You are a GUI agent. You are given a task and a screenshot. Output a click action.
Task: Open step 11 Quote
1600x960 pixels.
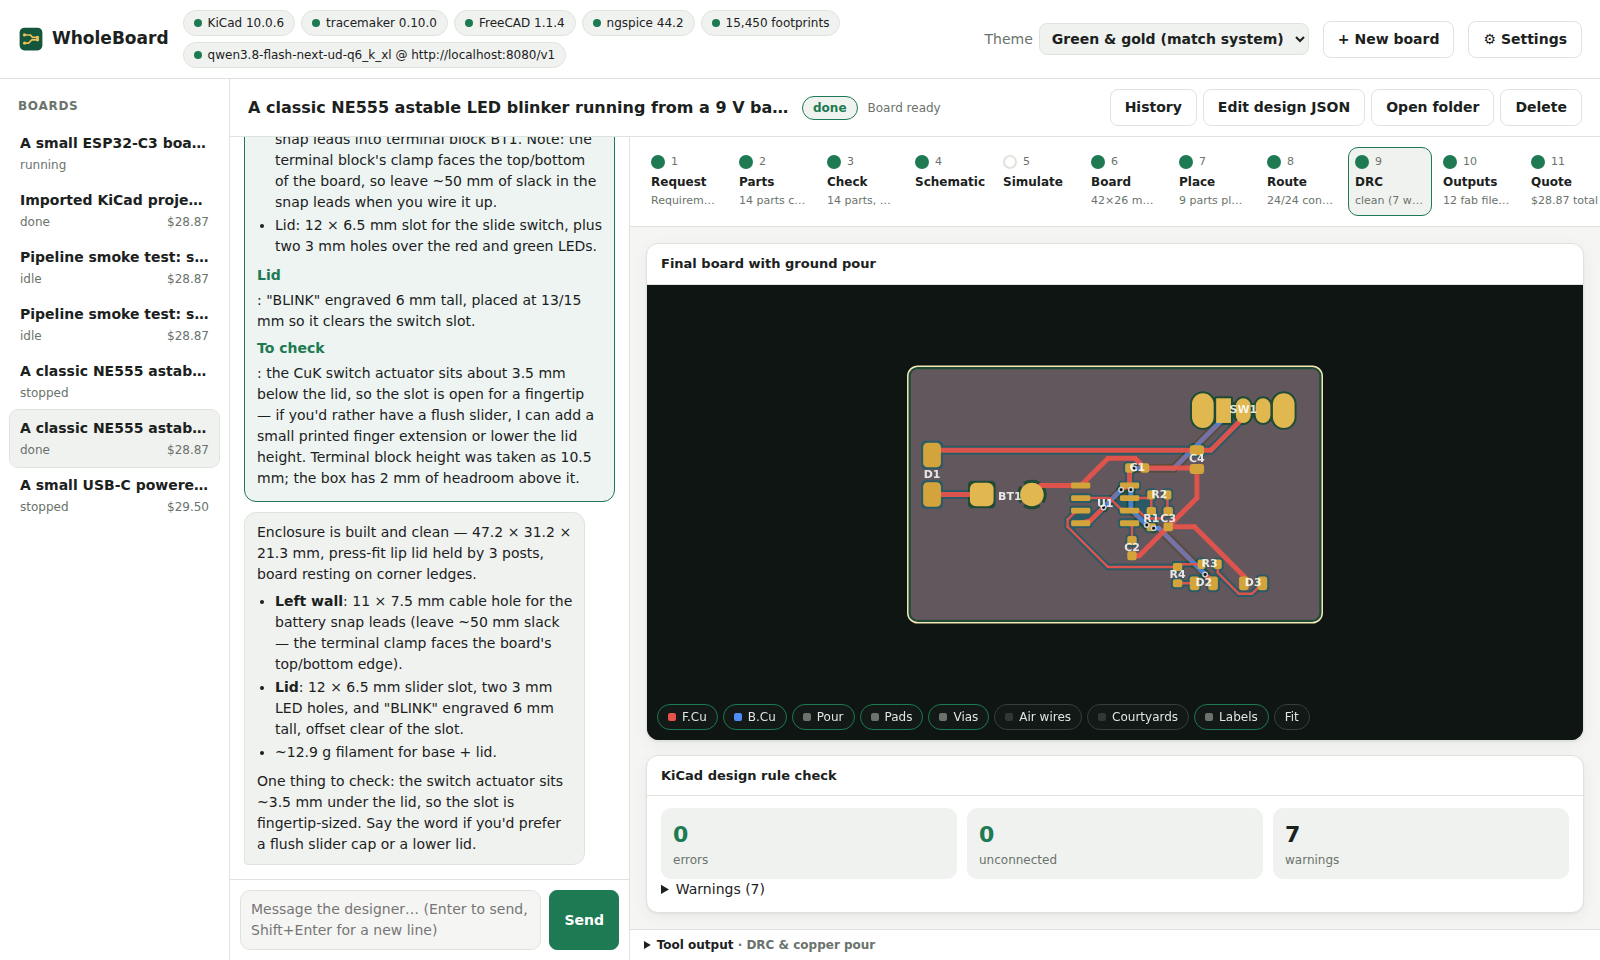[1564, 181]
